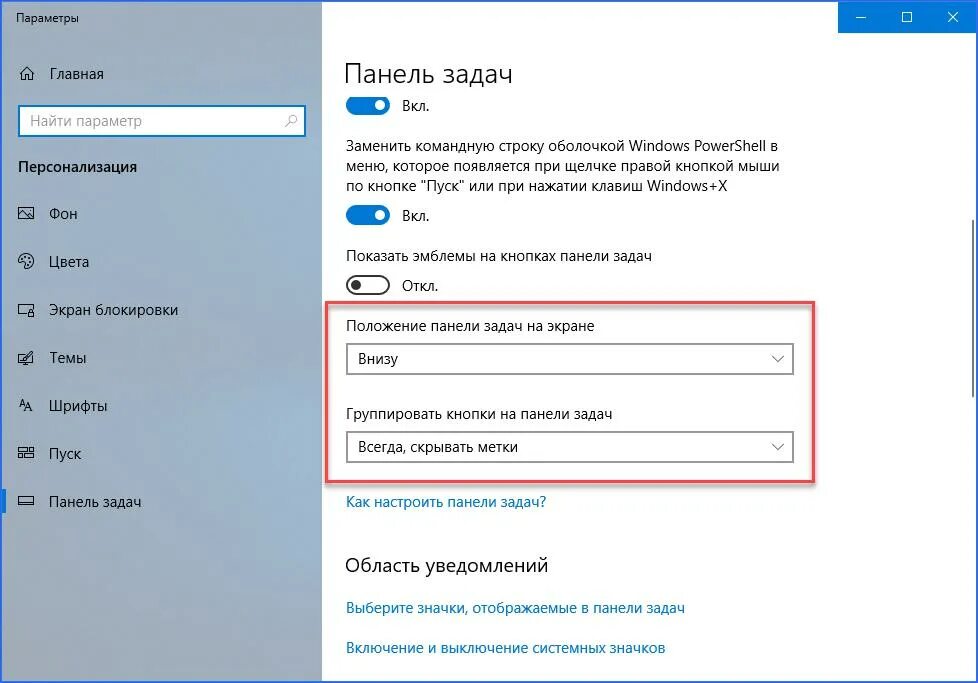The width and height of the screenshot is (978, 683).
Task: Open Выберите значки, отображаемые в панели задач
Action: click(515, 608)
